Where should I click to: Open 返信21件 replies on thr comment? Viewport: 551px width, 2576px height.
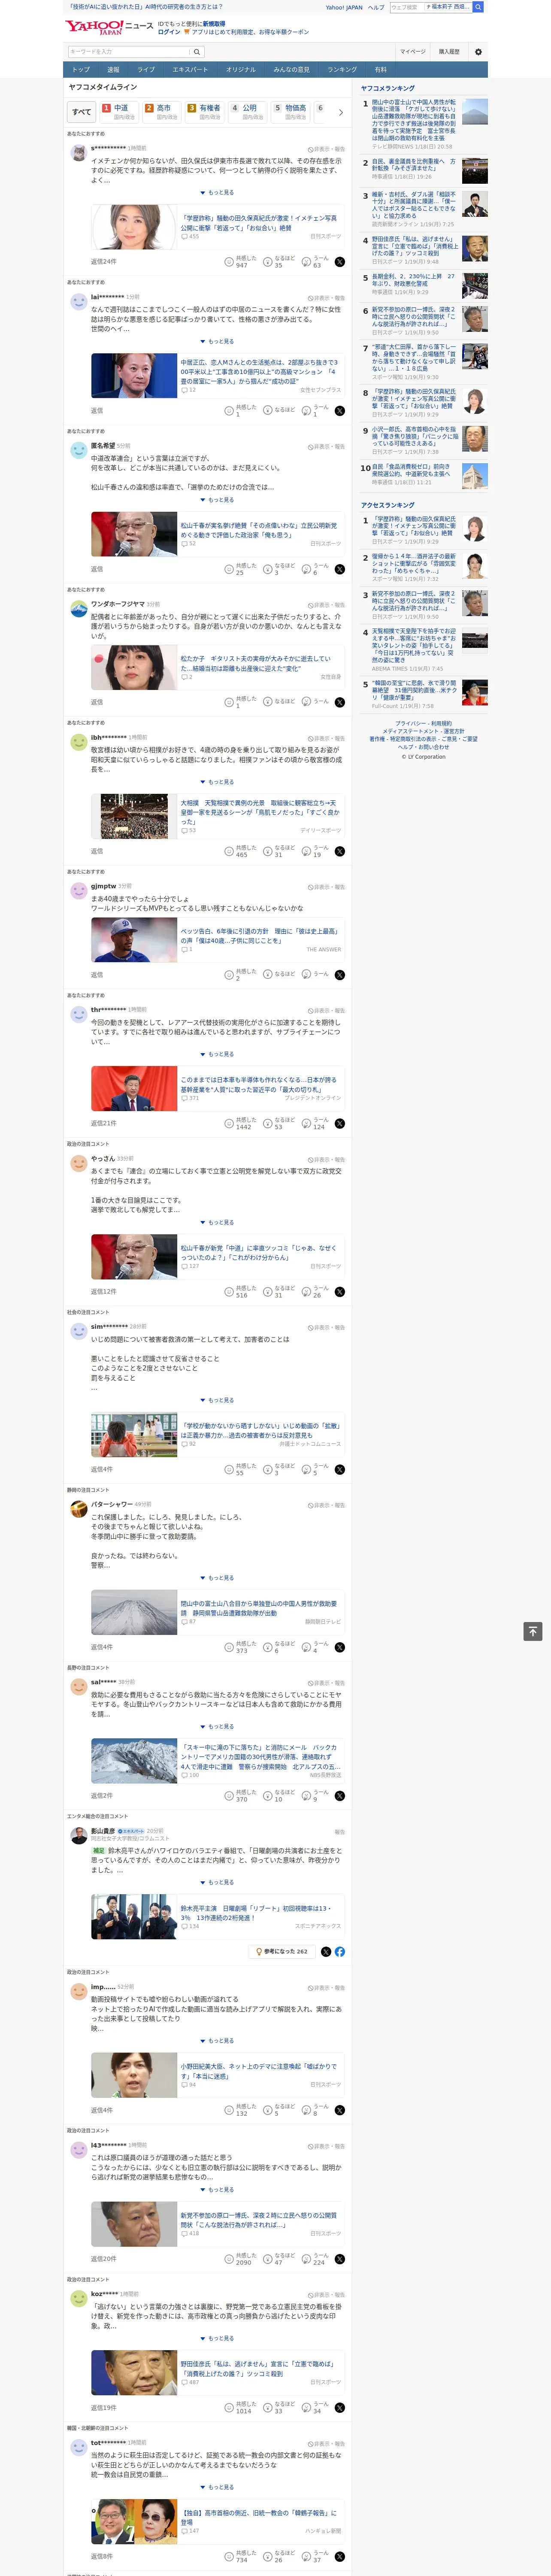pos(103,1124)
